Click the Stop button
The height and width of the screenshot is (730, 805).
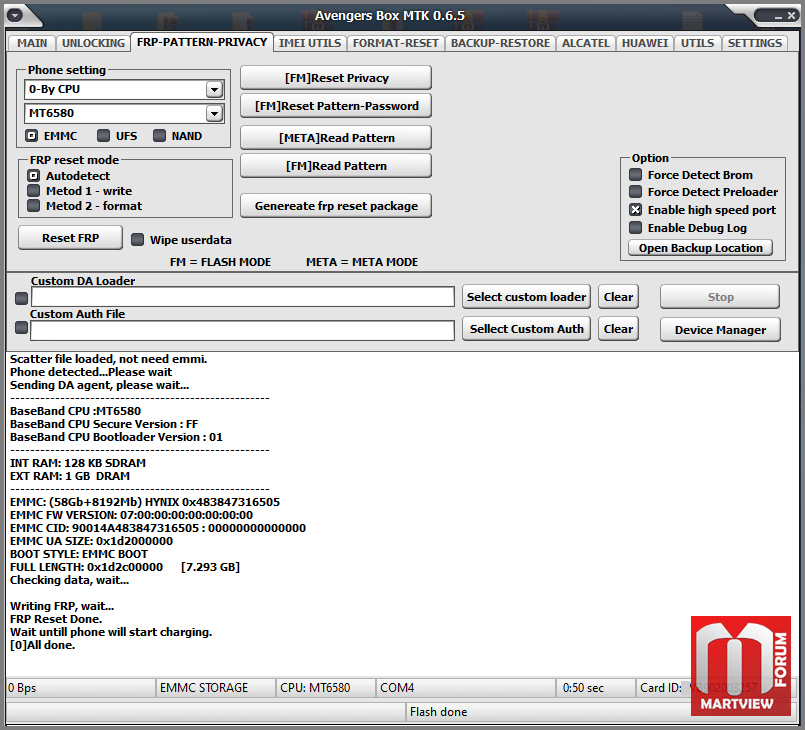[x=720, y=297]
